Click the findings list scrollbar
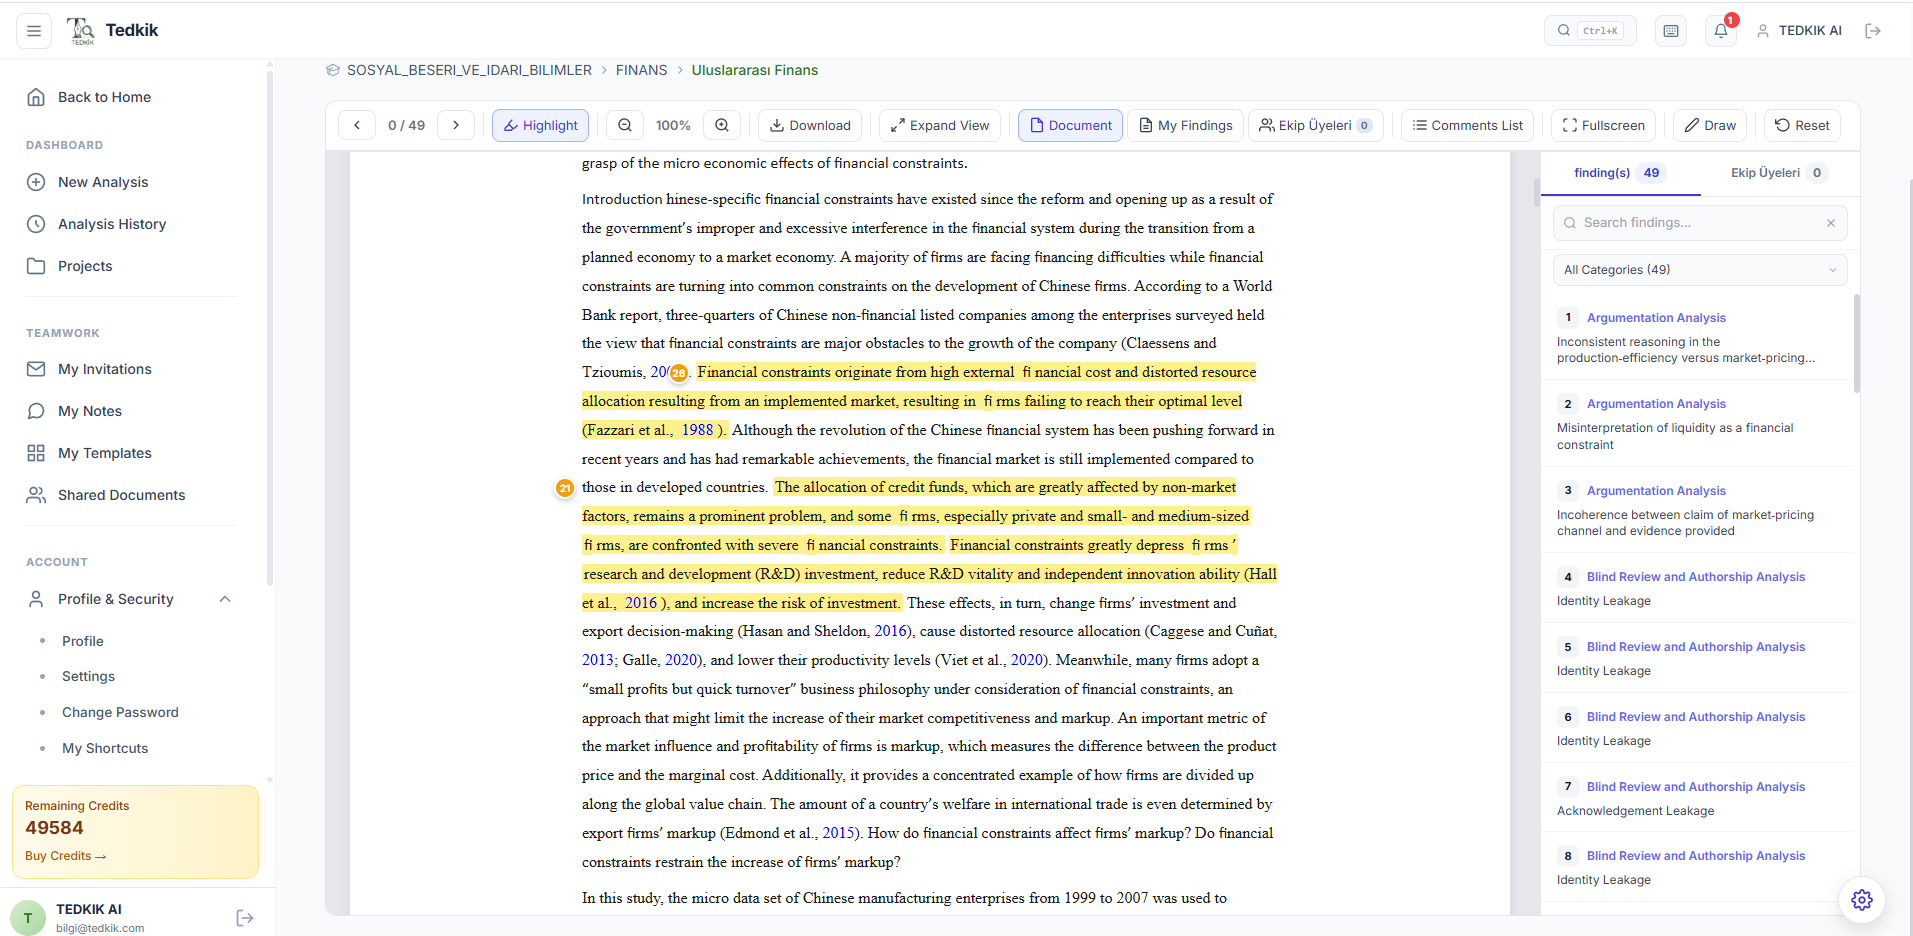The height and width of the screenshot is (936, 1913). click(1856, 345)
